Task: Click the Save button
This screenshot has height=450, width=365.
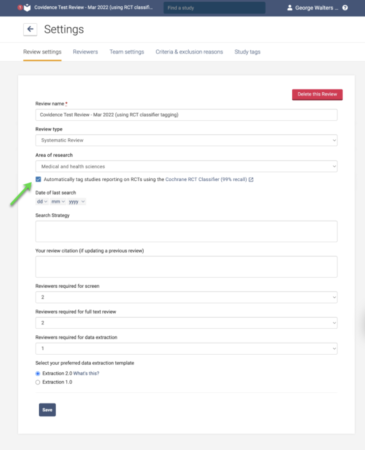Action: [47, 410]
